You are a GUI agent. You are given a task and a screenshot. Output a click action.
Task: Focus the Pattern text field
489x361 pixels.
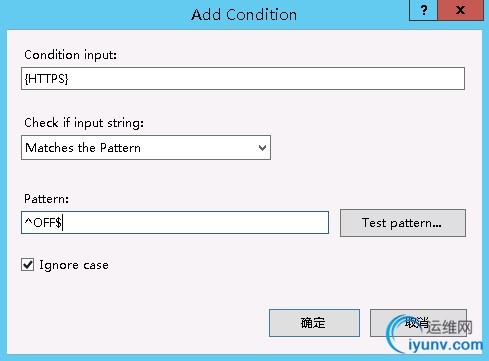(175, 222)
